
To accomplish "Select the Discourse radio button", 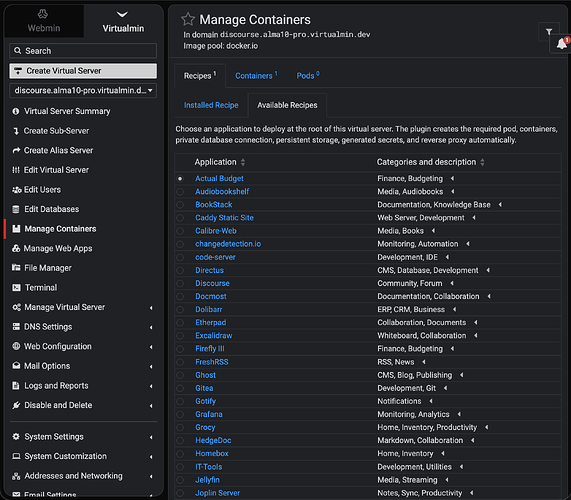I will tap(180, 283).
